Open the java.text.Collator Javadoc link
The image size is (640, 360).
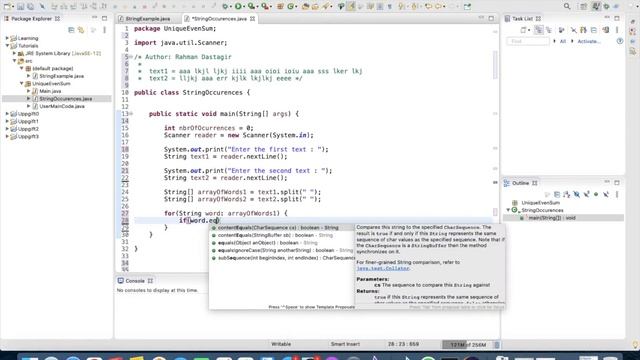(x=383, y=268)
